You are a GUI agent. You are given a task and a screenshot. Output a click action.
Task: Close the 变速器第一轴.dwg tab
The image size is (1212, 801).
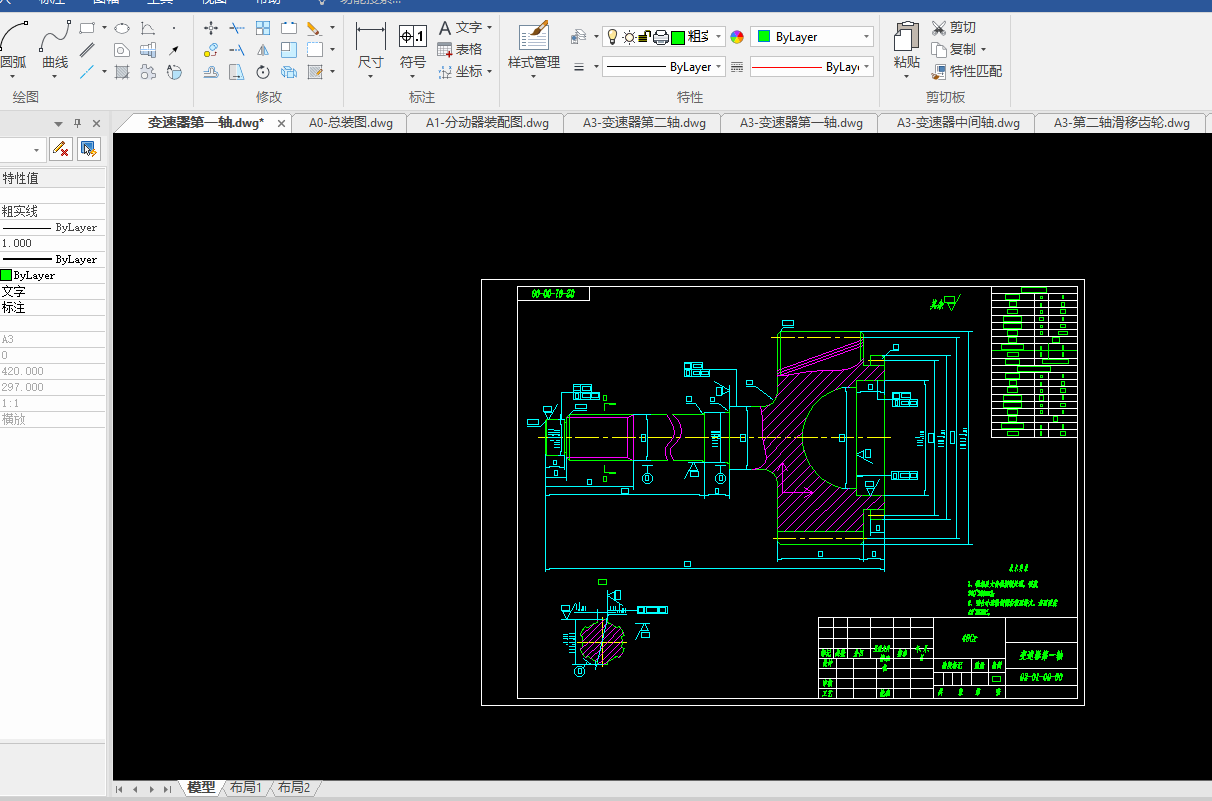coord(282,123)
